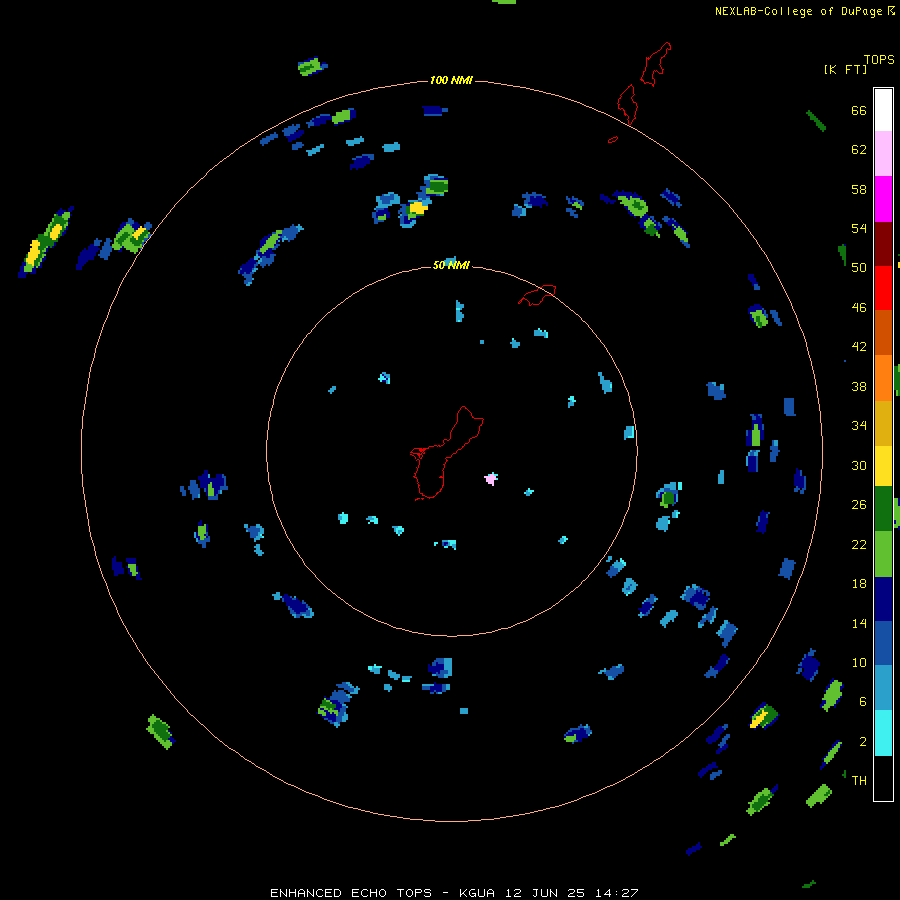The height and width of the screenshot is (900, 900).
Task: Click the NEXLAB-College of DuPage label
Action: coord(798,11)
